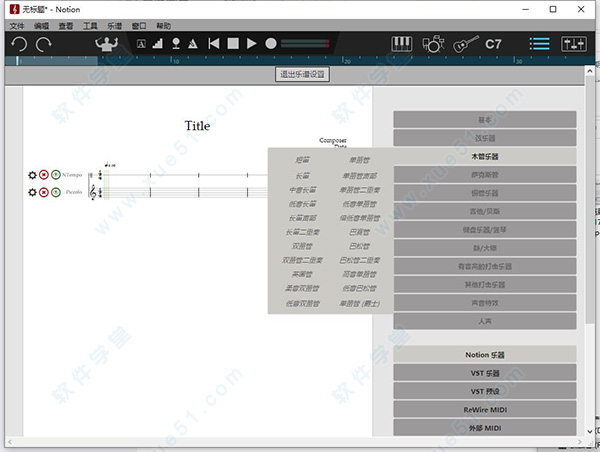Open the 窗口 menu
The height and width of the screenshot is (452, 600).
coord(139,26)
